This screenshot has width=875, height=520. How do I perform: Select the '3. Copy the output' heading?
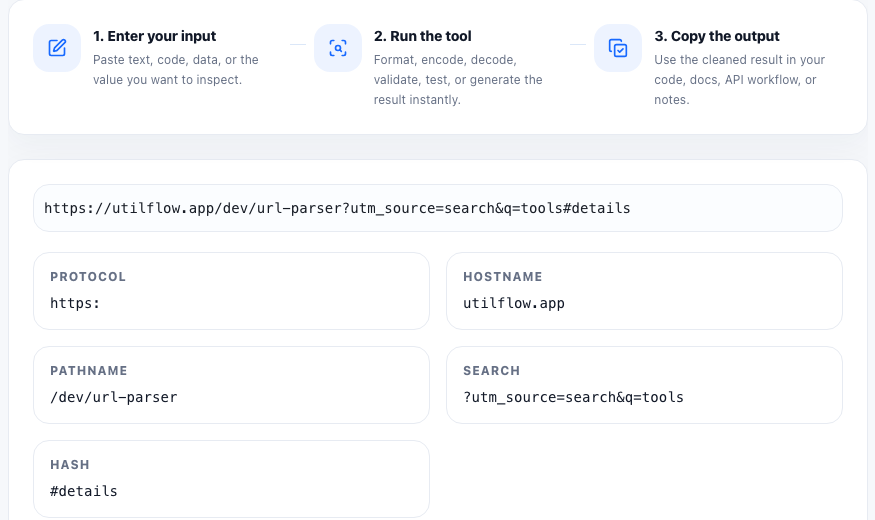[x=717, y=36]
